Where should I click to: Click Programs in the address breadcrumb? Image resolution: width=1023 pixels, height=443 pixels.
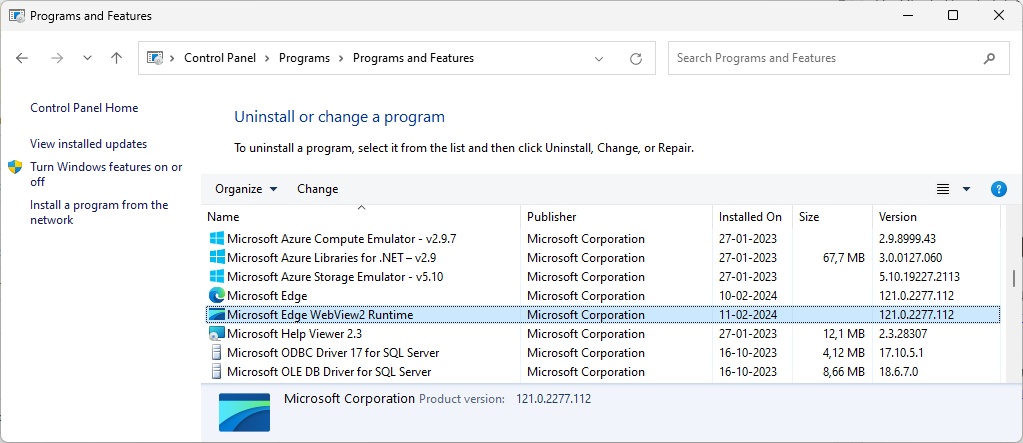pos(304,58)
